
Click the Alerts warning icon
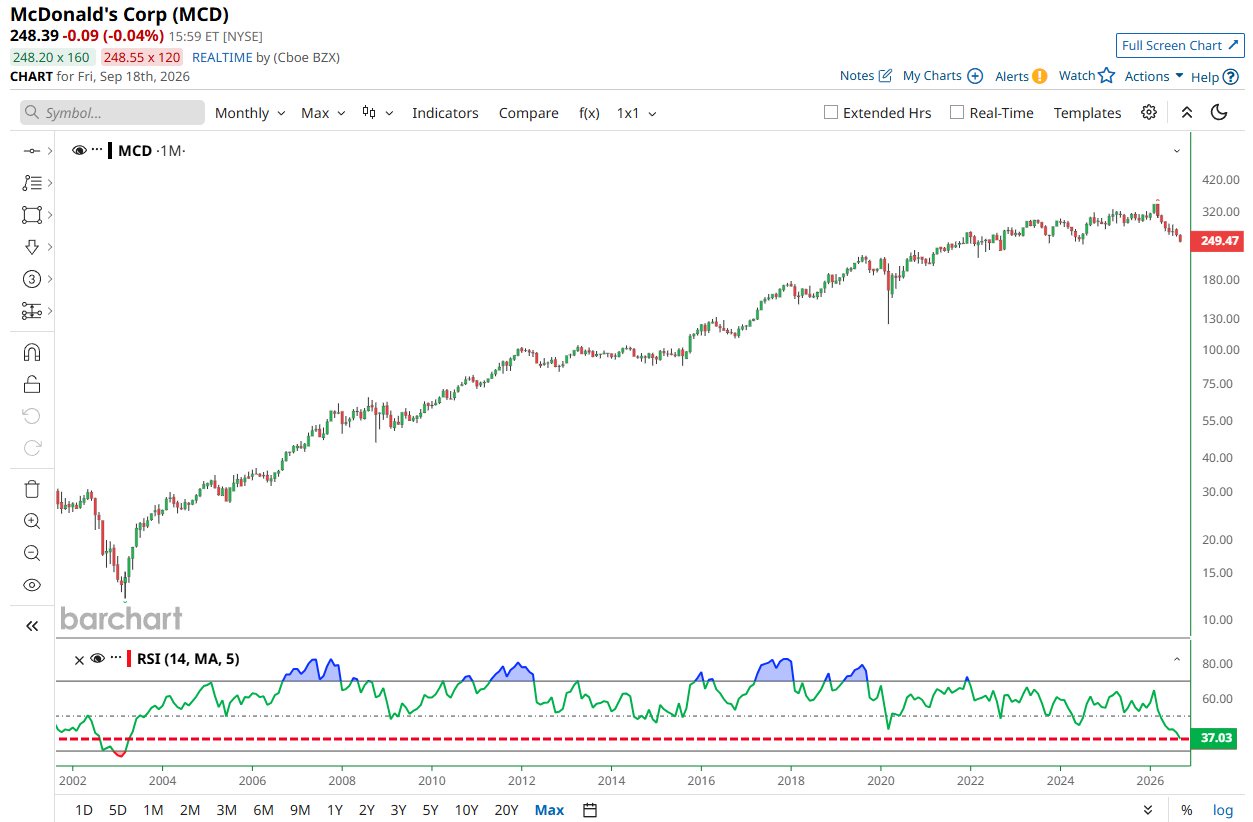(1040, 76)
